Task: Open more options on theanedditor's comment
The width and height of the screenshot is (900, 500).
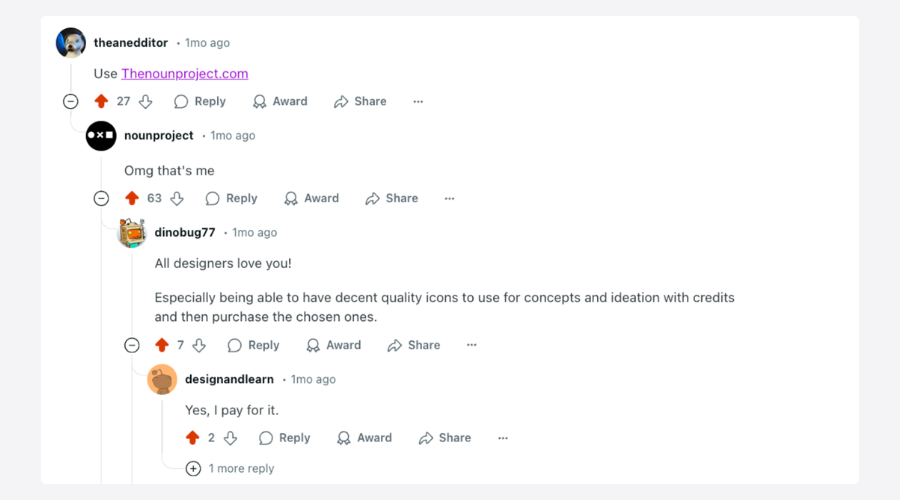Action: tap(418, 102)
